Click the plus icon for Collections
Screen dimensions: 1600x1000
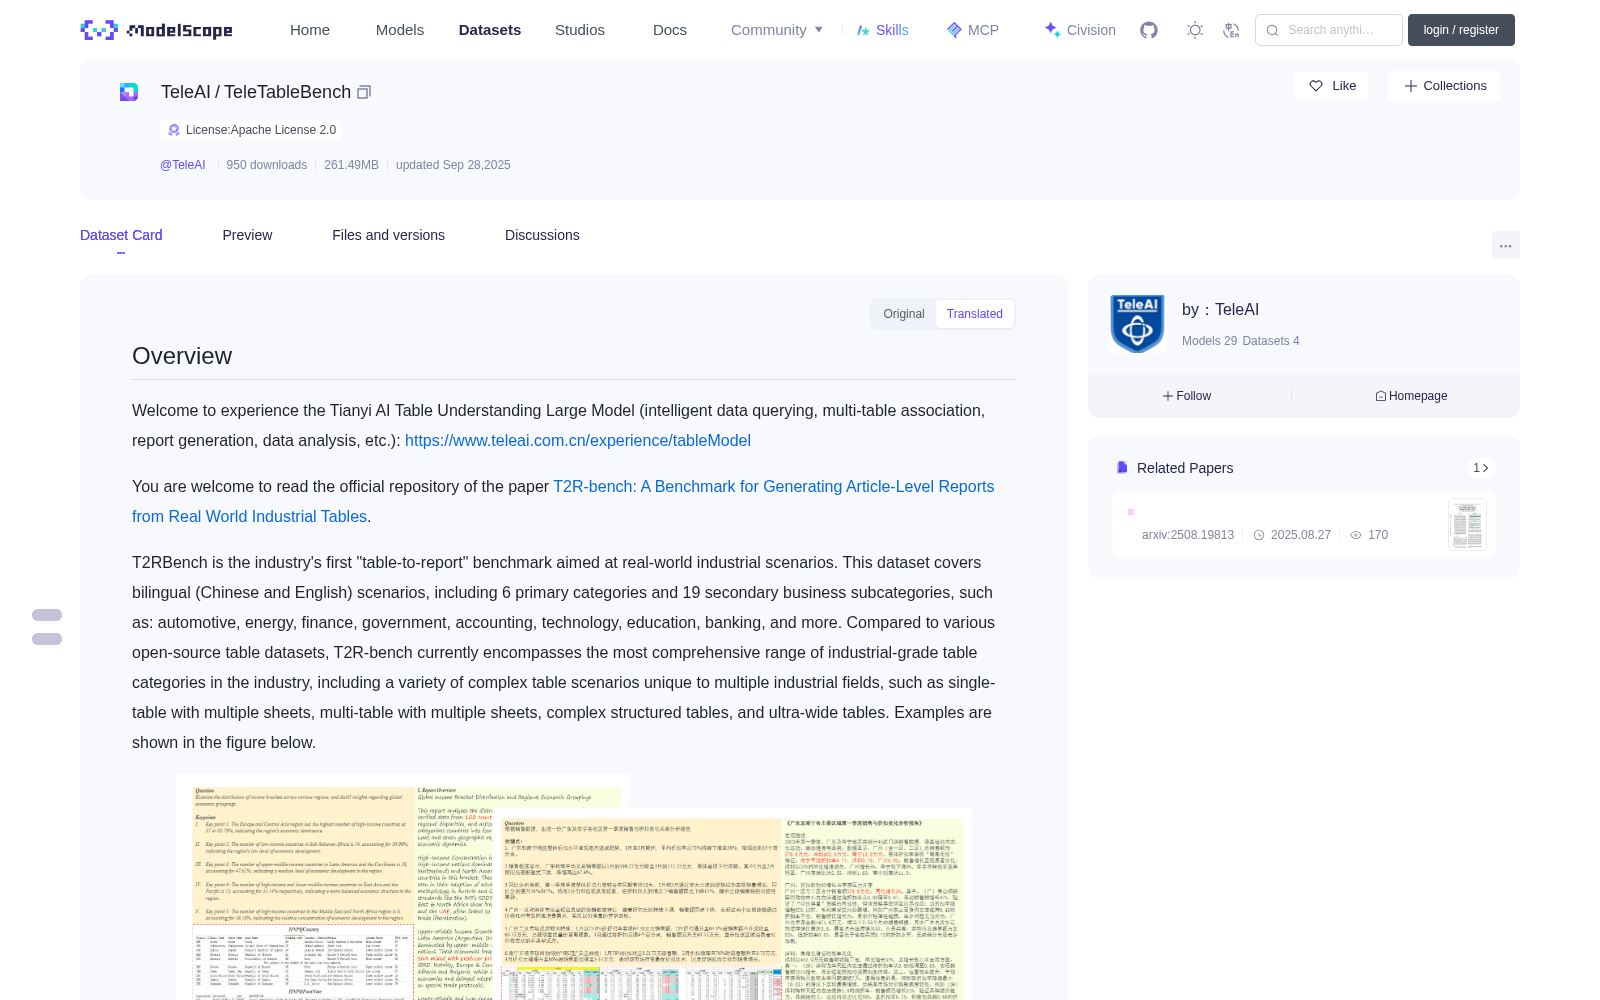tap(1411, 86)
